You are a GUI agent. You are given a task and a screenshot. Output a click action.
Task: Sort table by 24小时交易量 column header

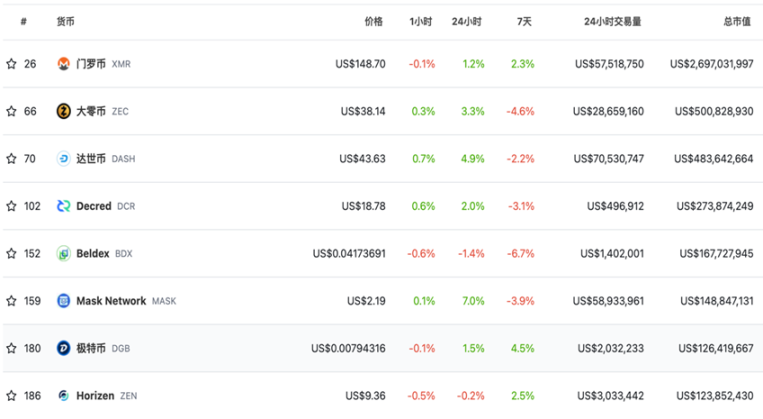coord(613,21)
